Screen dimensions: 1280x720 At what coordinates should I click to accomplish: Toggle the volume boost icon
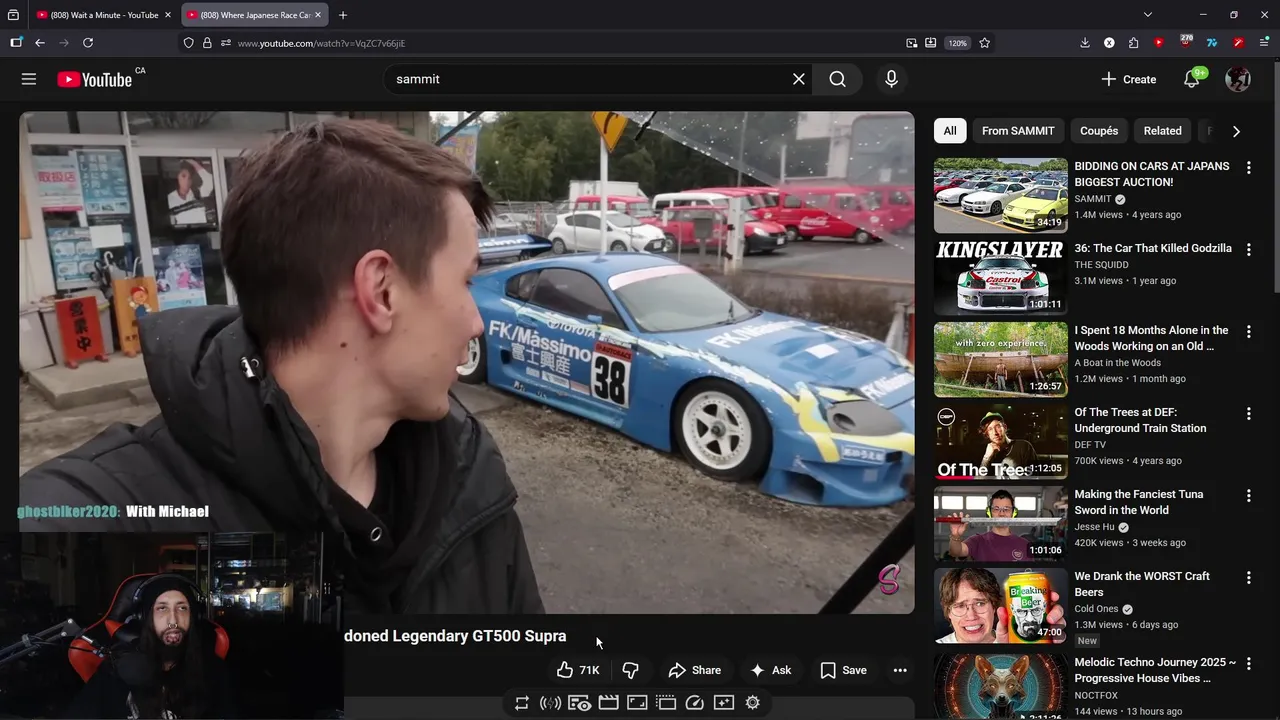pyautogui.click(x=550, y=703)
